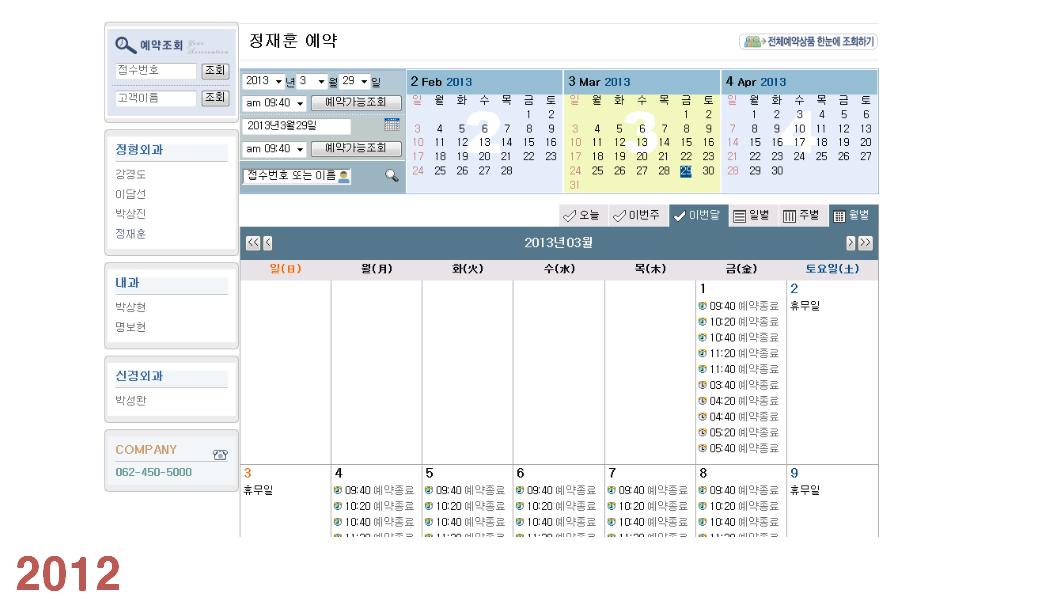Image resolution: width=1049 pixels, height=610 pixels.
Task: Go to next month with single-right arrow
Action: pos(851,243)
